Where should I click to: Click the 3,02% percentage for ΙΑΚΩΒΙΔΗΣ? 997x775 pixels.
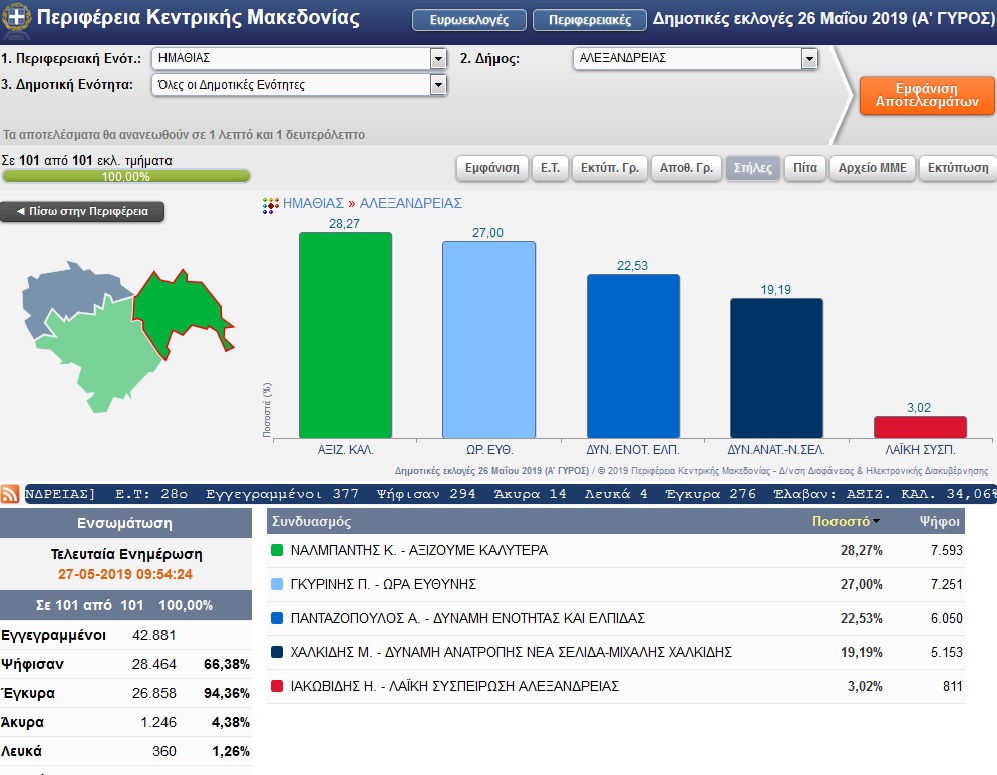865,687
